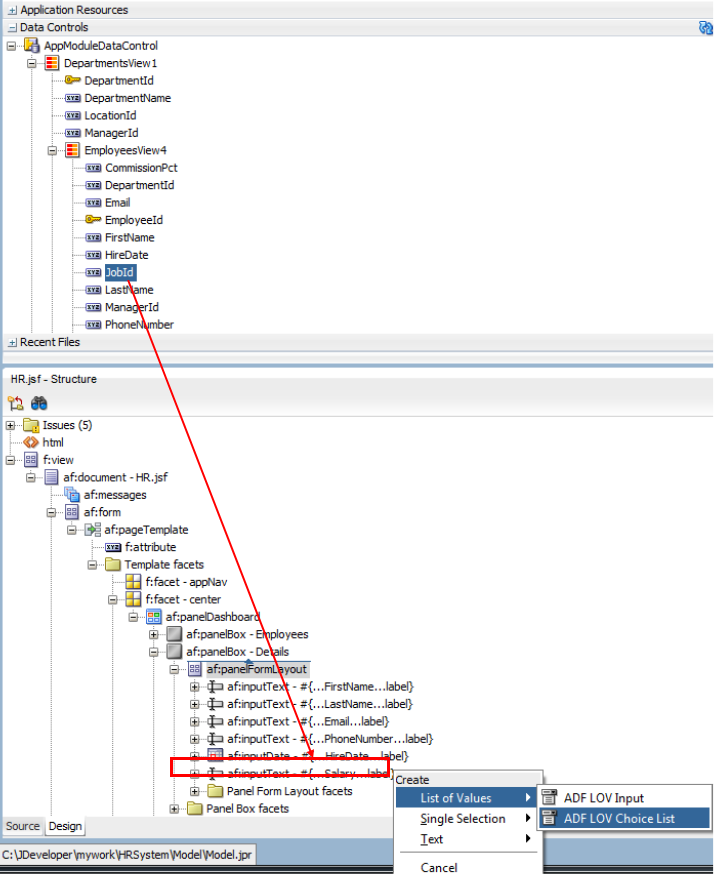Select the f:attribute node
The image size is (714, 874).
pos(150,547)
